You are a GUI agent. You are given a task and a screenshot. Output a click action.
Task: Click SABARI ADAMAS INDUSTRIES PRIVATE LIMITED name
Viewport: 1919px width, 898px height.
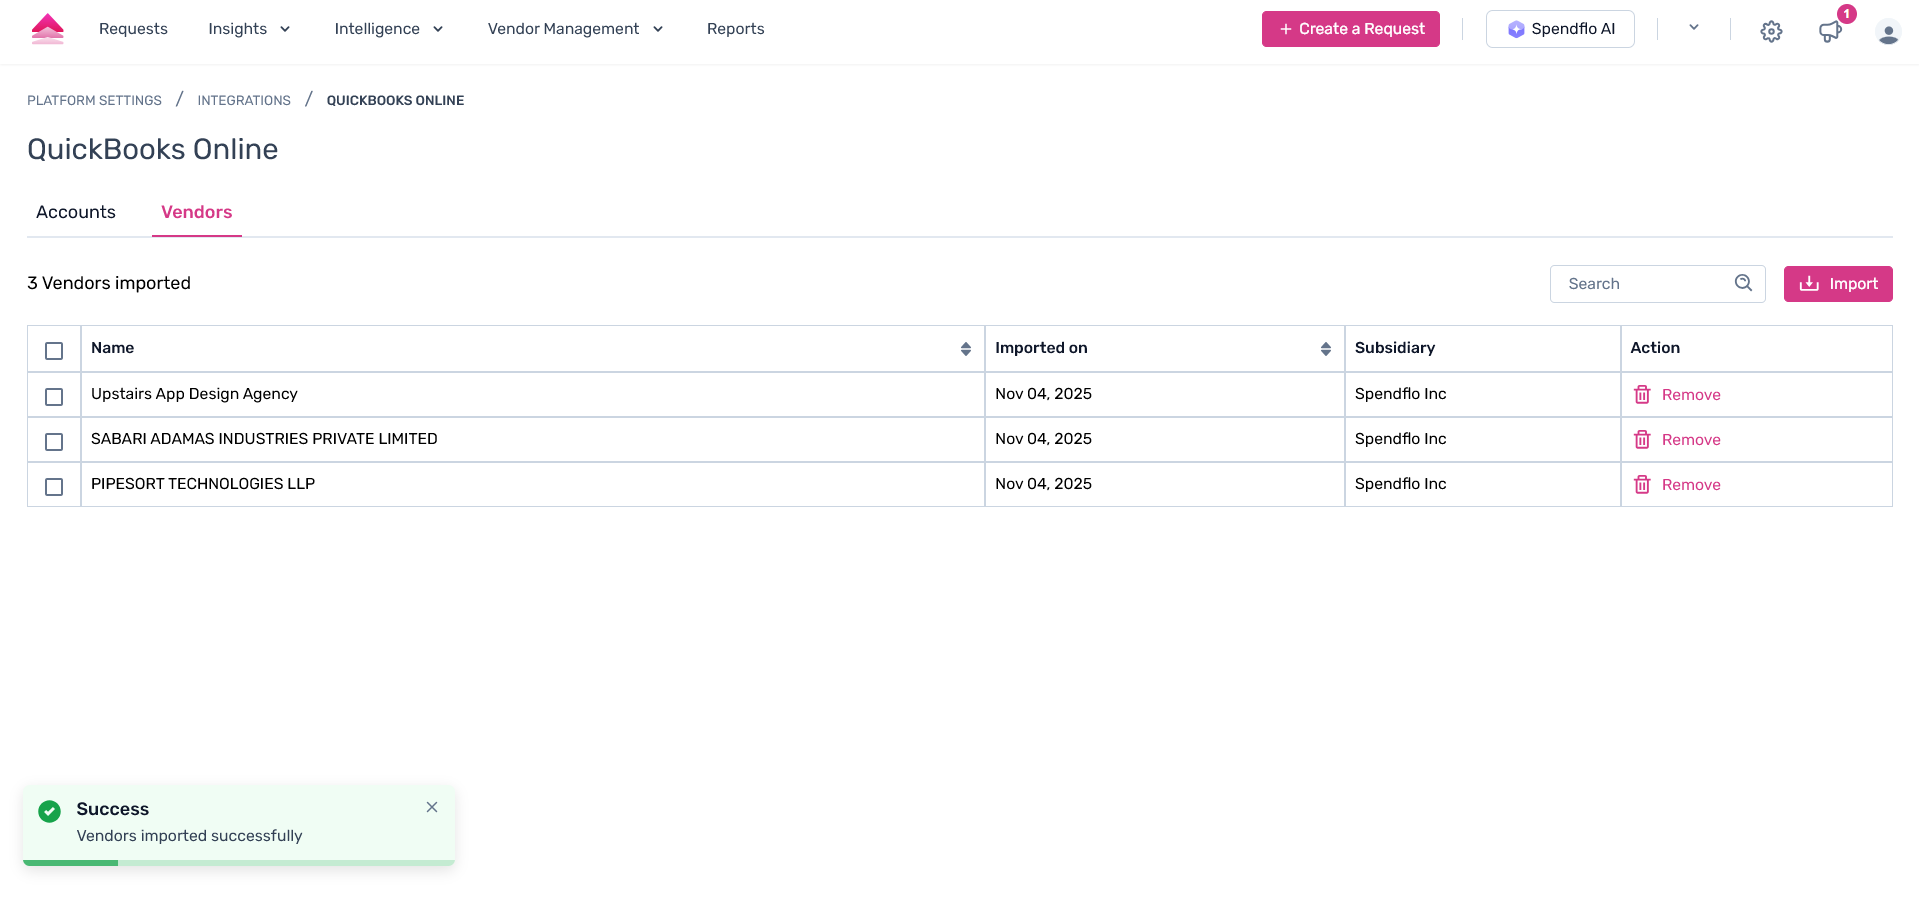click(264, 439)
